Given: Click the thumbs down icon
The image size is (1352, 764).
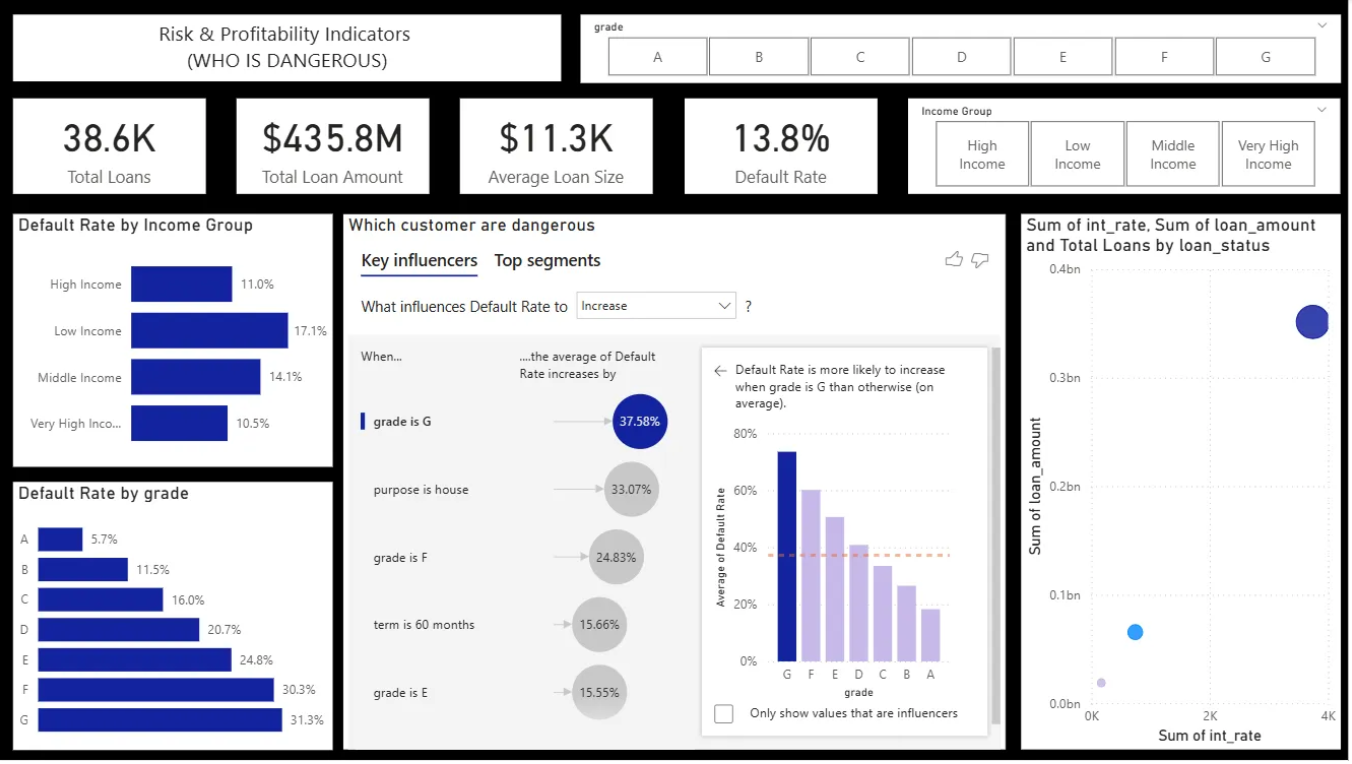Looking at the screenshot, I should [980, 260].
